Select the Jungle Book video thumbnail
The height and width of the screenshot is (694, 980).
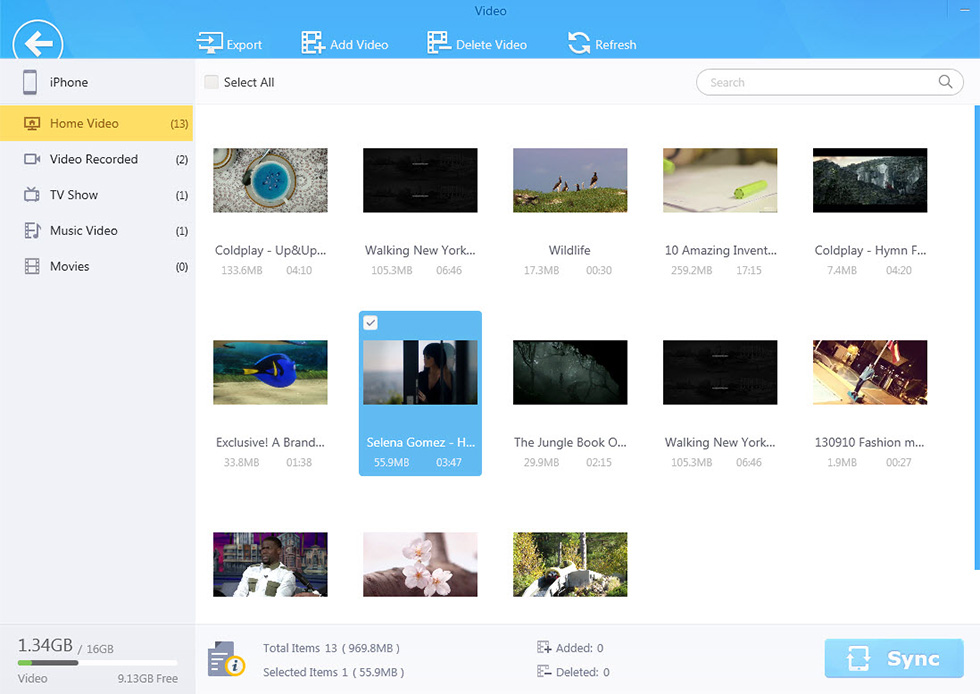[x=570, y=372]
